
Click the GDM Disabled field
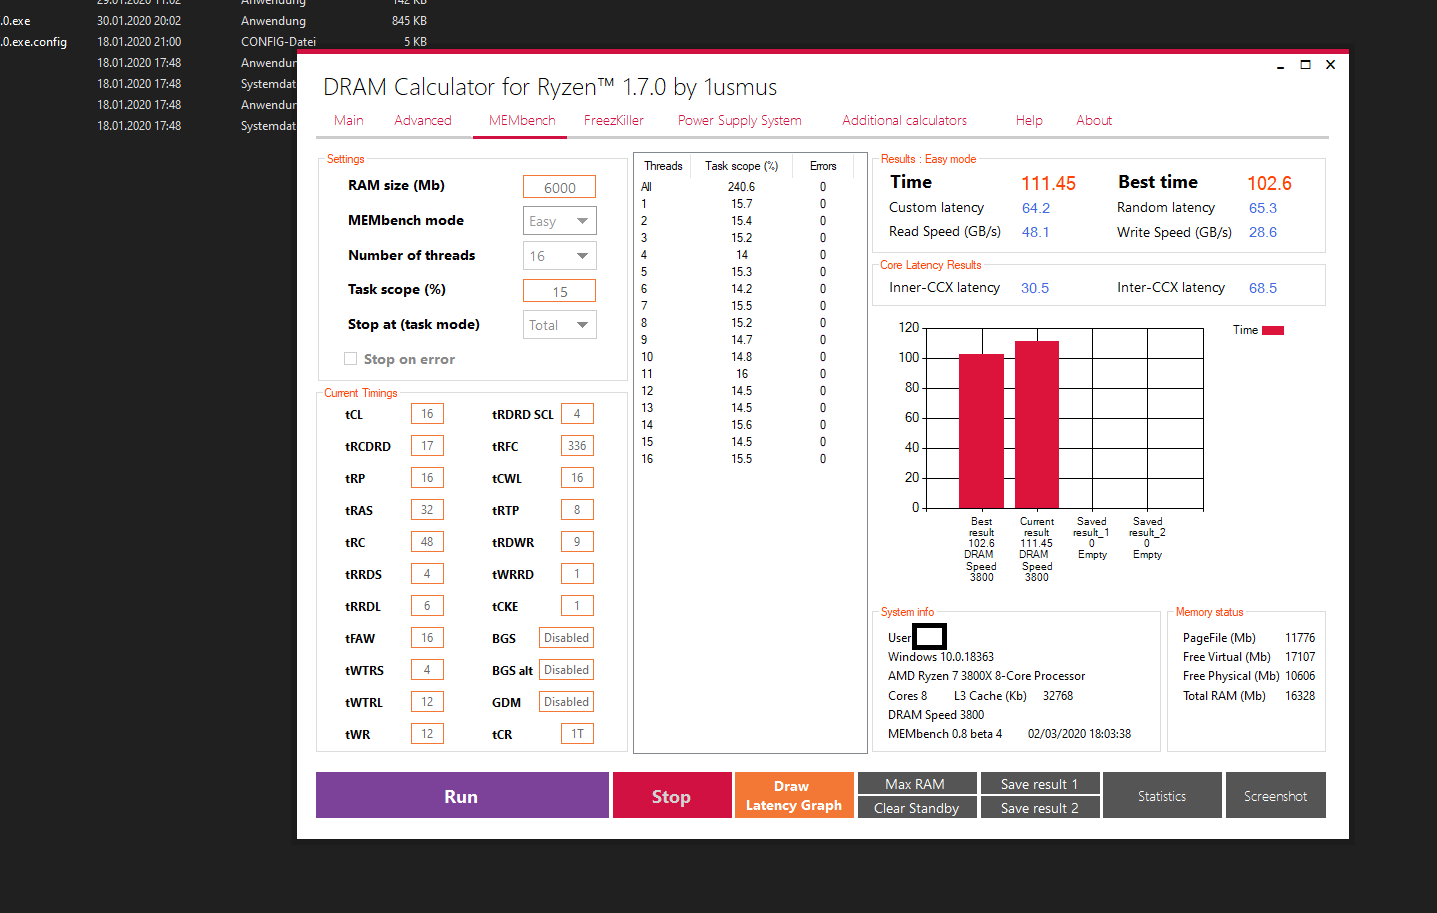coord(567,702)
